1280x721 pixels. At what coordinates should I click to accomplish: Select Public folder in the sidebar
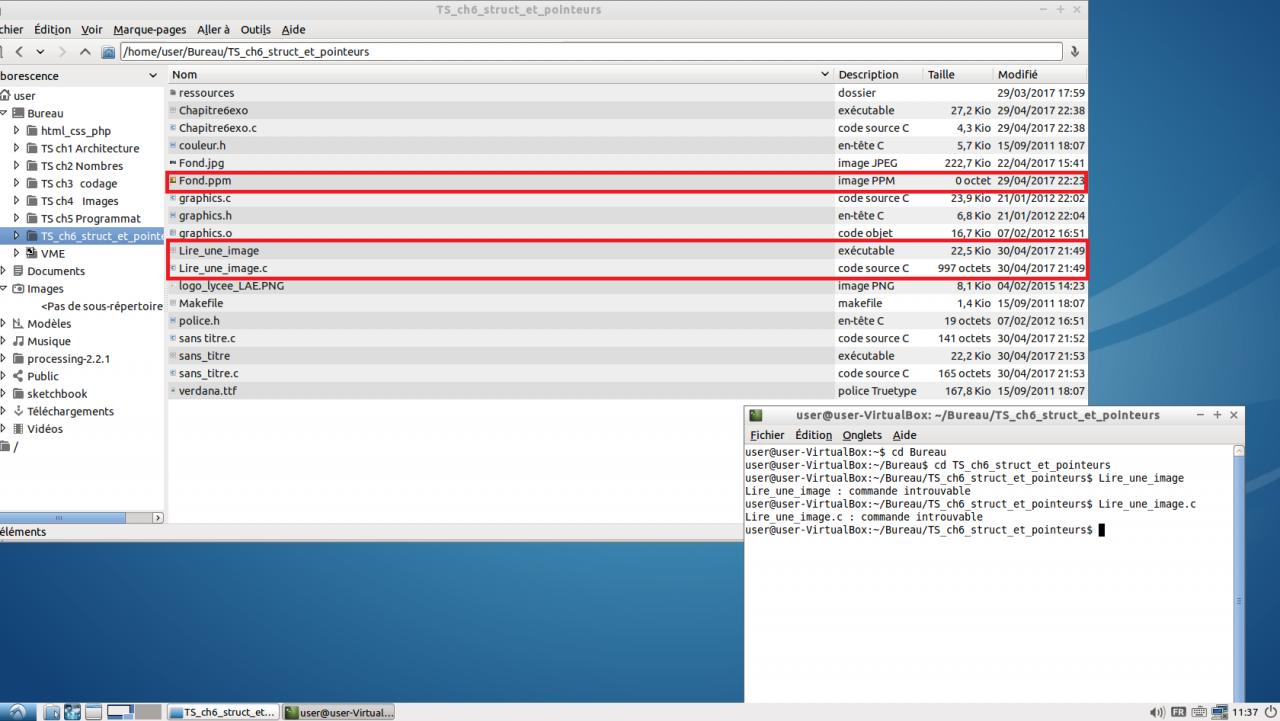point(42,376)
